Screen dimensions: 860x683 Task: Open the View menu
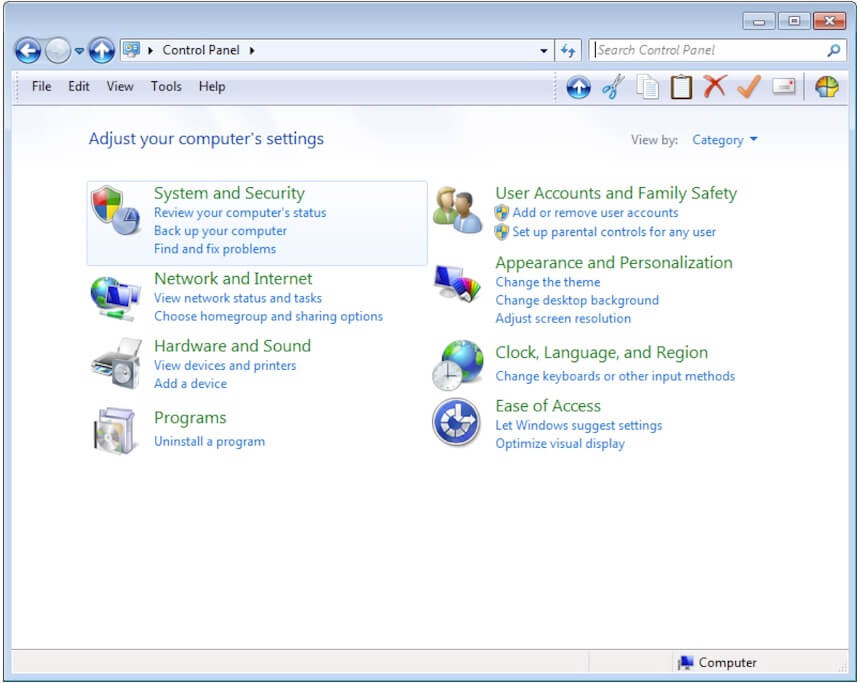(x=120, y=87)
